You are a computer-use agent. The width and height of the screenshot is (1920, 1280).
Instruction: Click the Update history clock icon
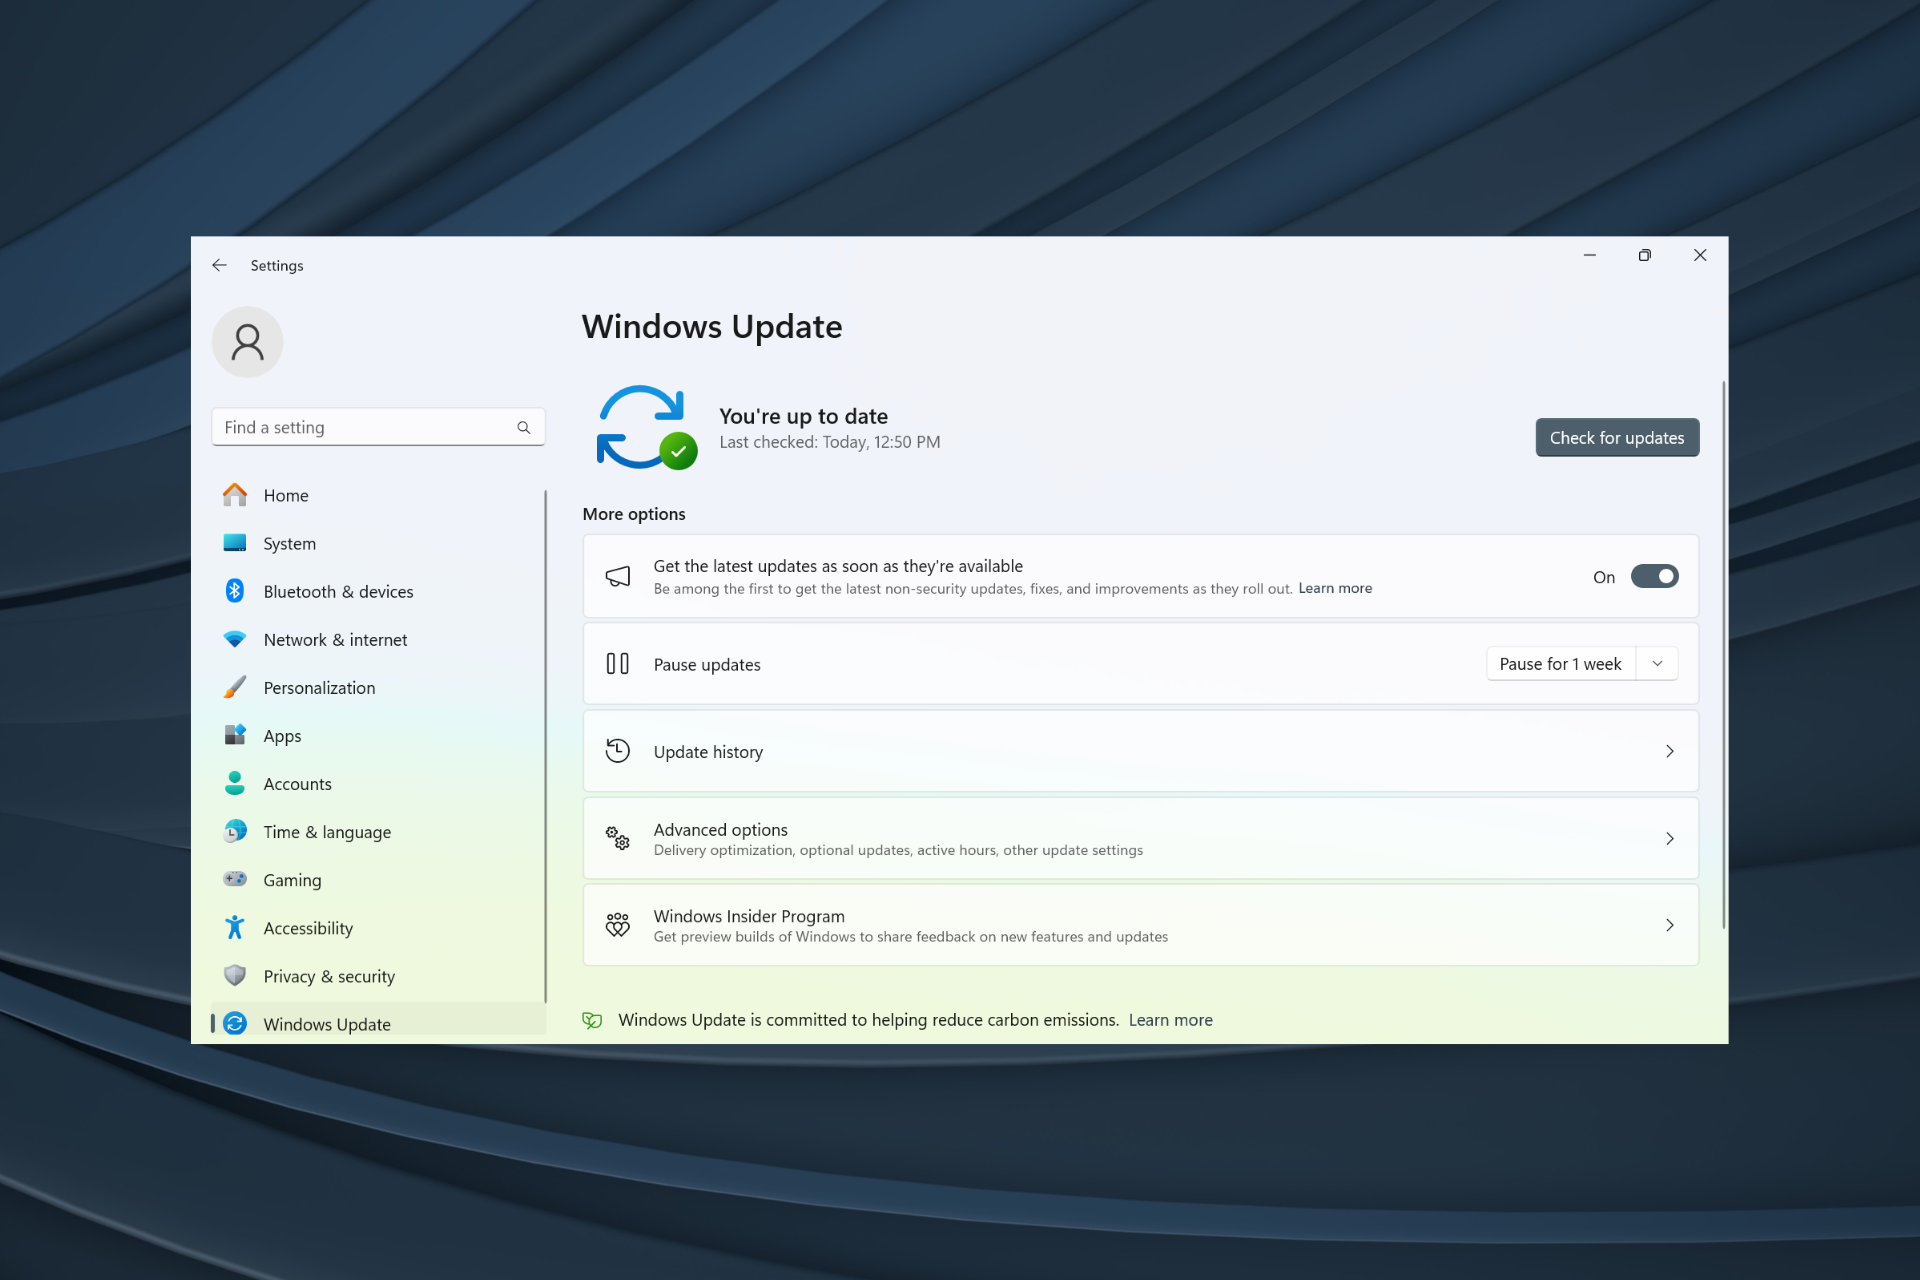pos(618,751)
